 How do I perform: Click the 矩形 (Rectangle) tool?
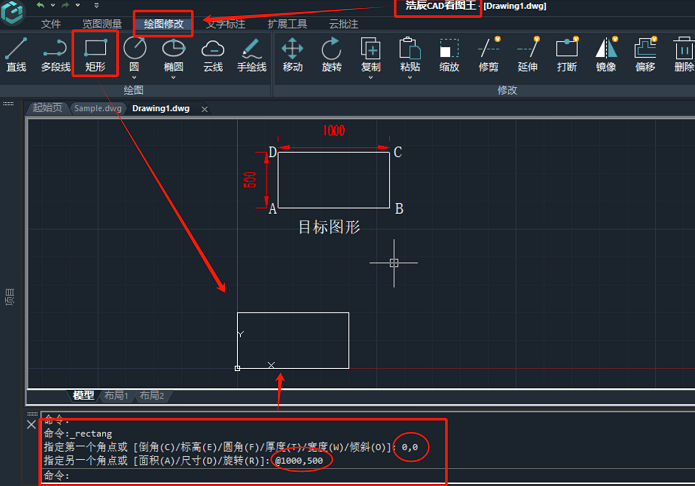pos(95,54)
